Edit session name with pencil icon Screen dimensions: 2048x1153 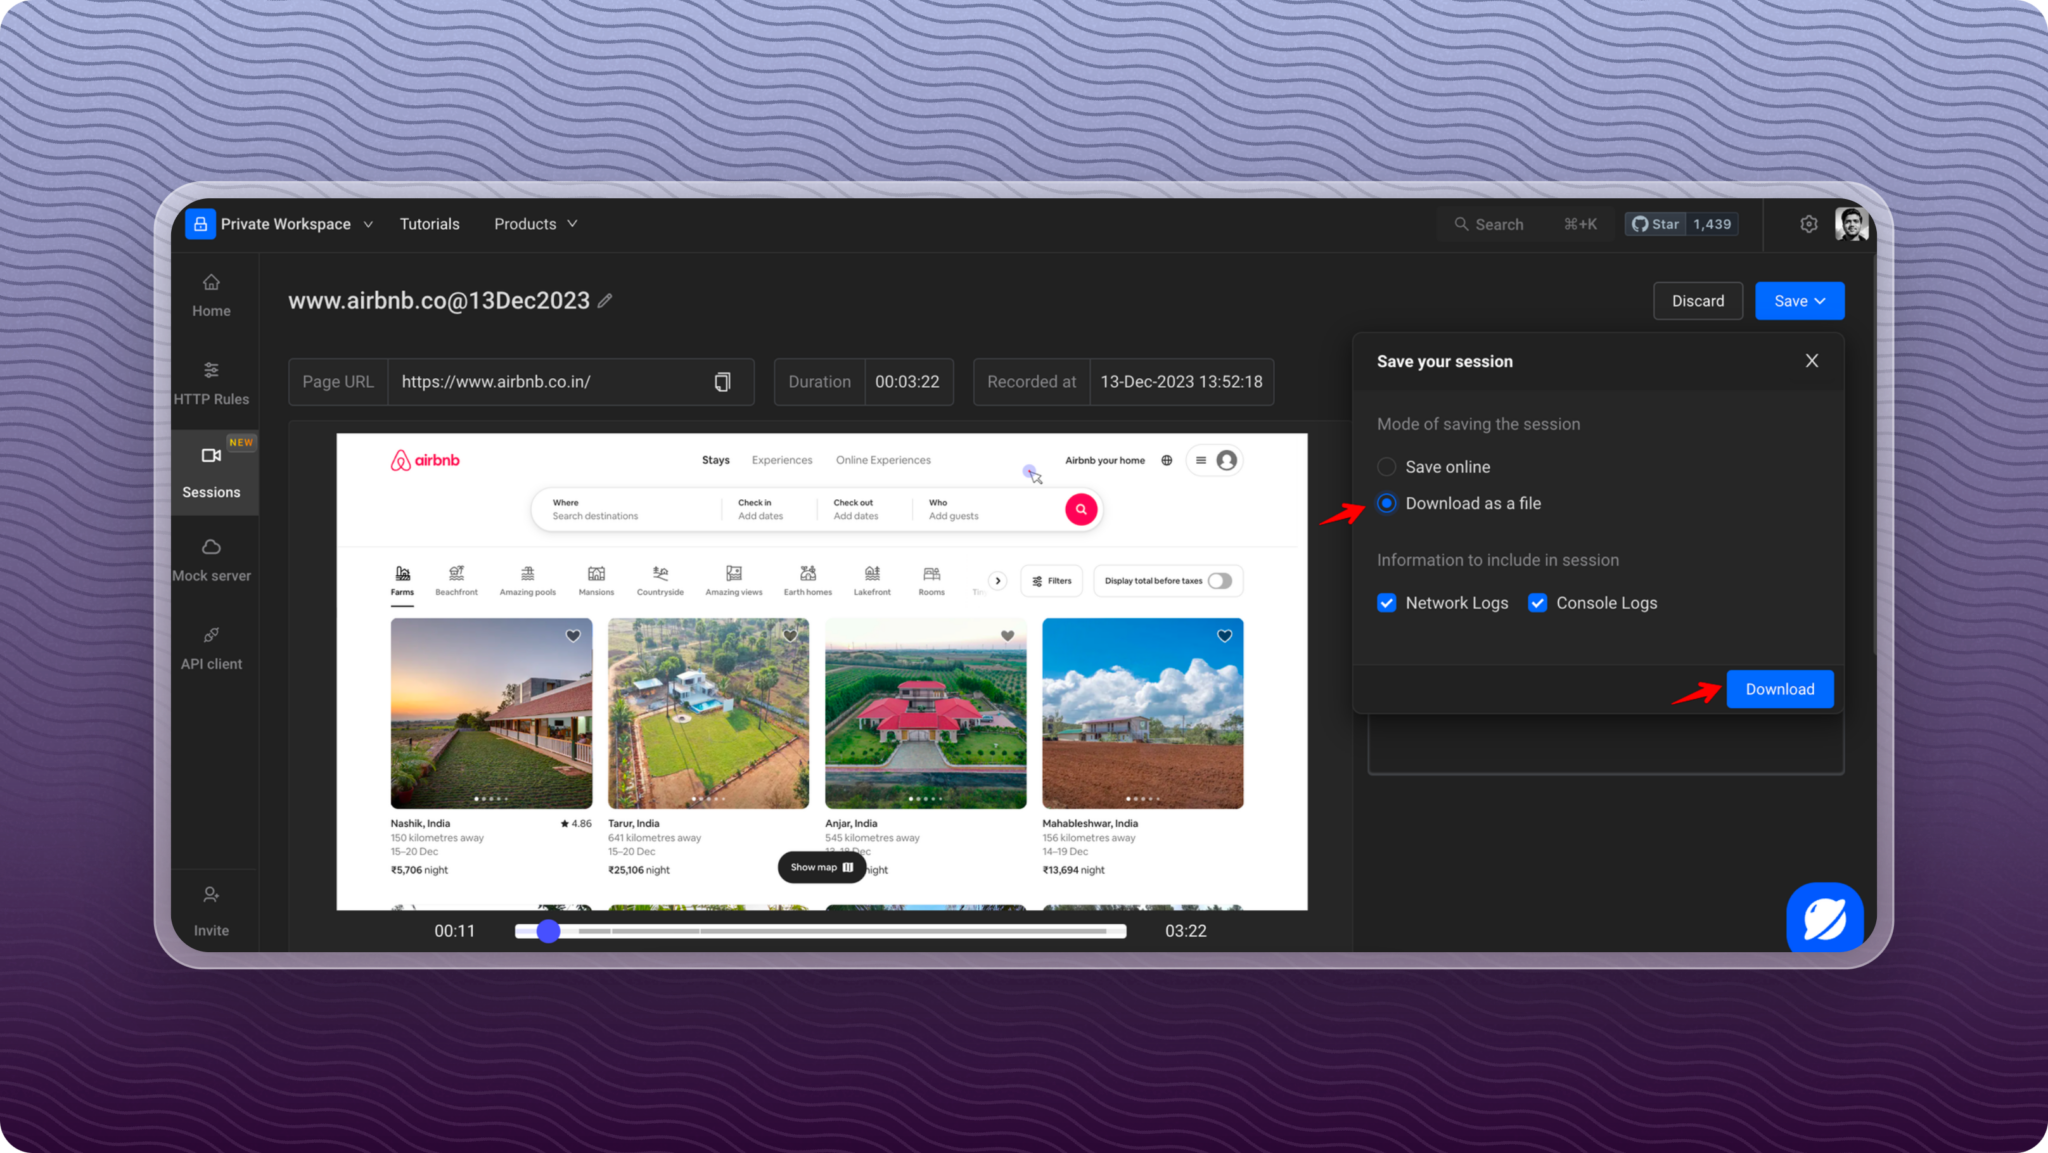[x=605, y=301]
